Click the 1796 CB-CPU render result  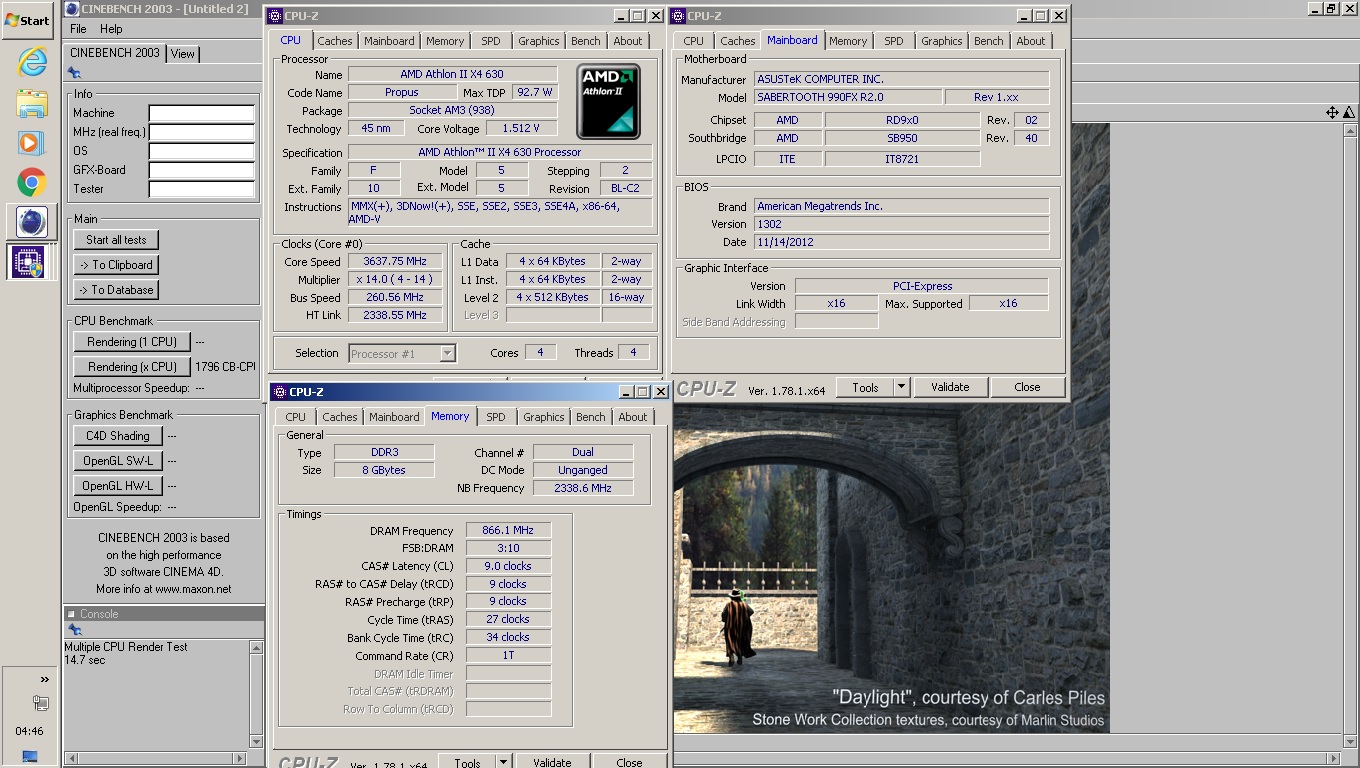(225, 367)
